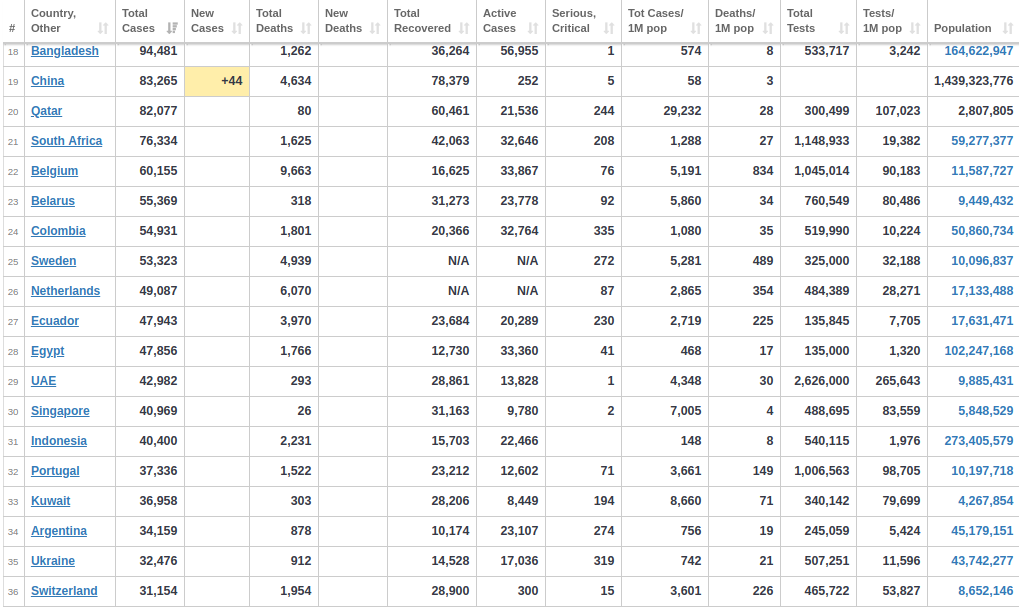This screenshot has width=1019, height=607.
Task: Click Portugal population link 10,197,718
Action: click(982, 471)
